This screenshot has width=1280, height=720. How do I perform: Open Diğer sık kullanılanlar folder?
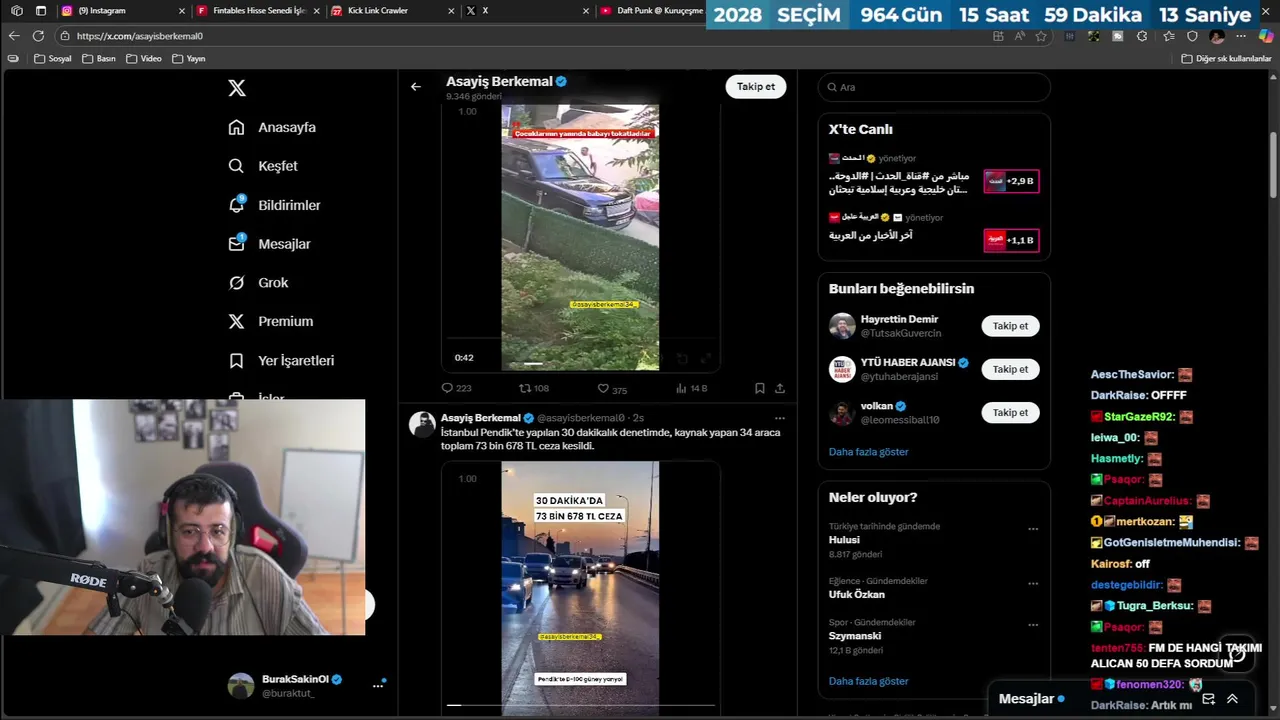click(x=1226, y=59)
